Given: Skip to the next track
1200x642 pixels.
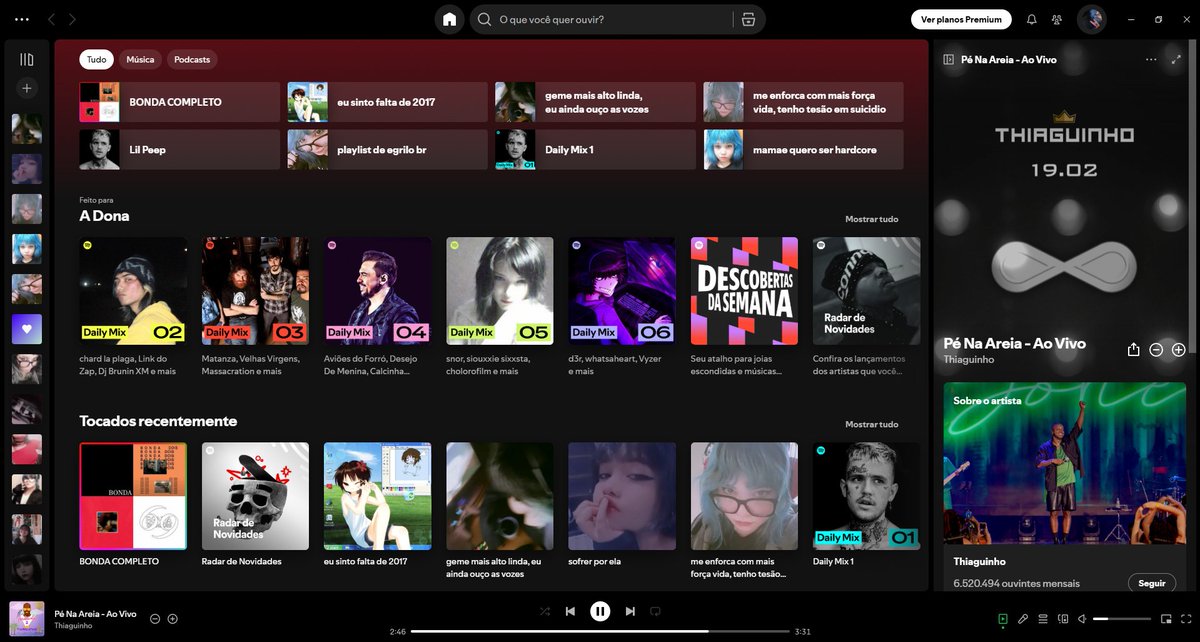Looking at the screenshot, I should pyautogui.click(x=630, y=611).
